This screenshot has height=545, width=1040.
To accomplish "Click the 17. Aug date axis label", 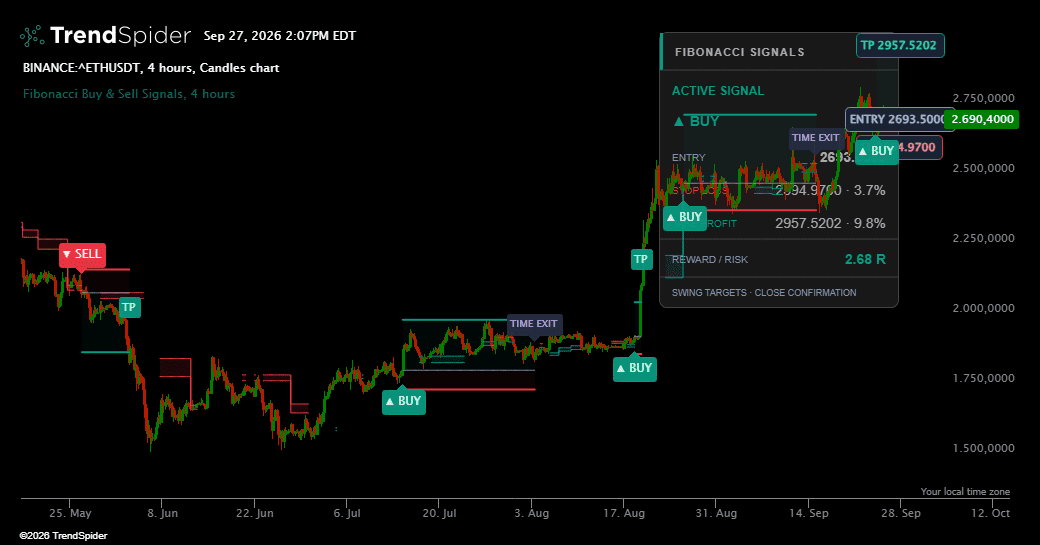I will tap(624, 513).
